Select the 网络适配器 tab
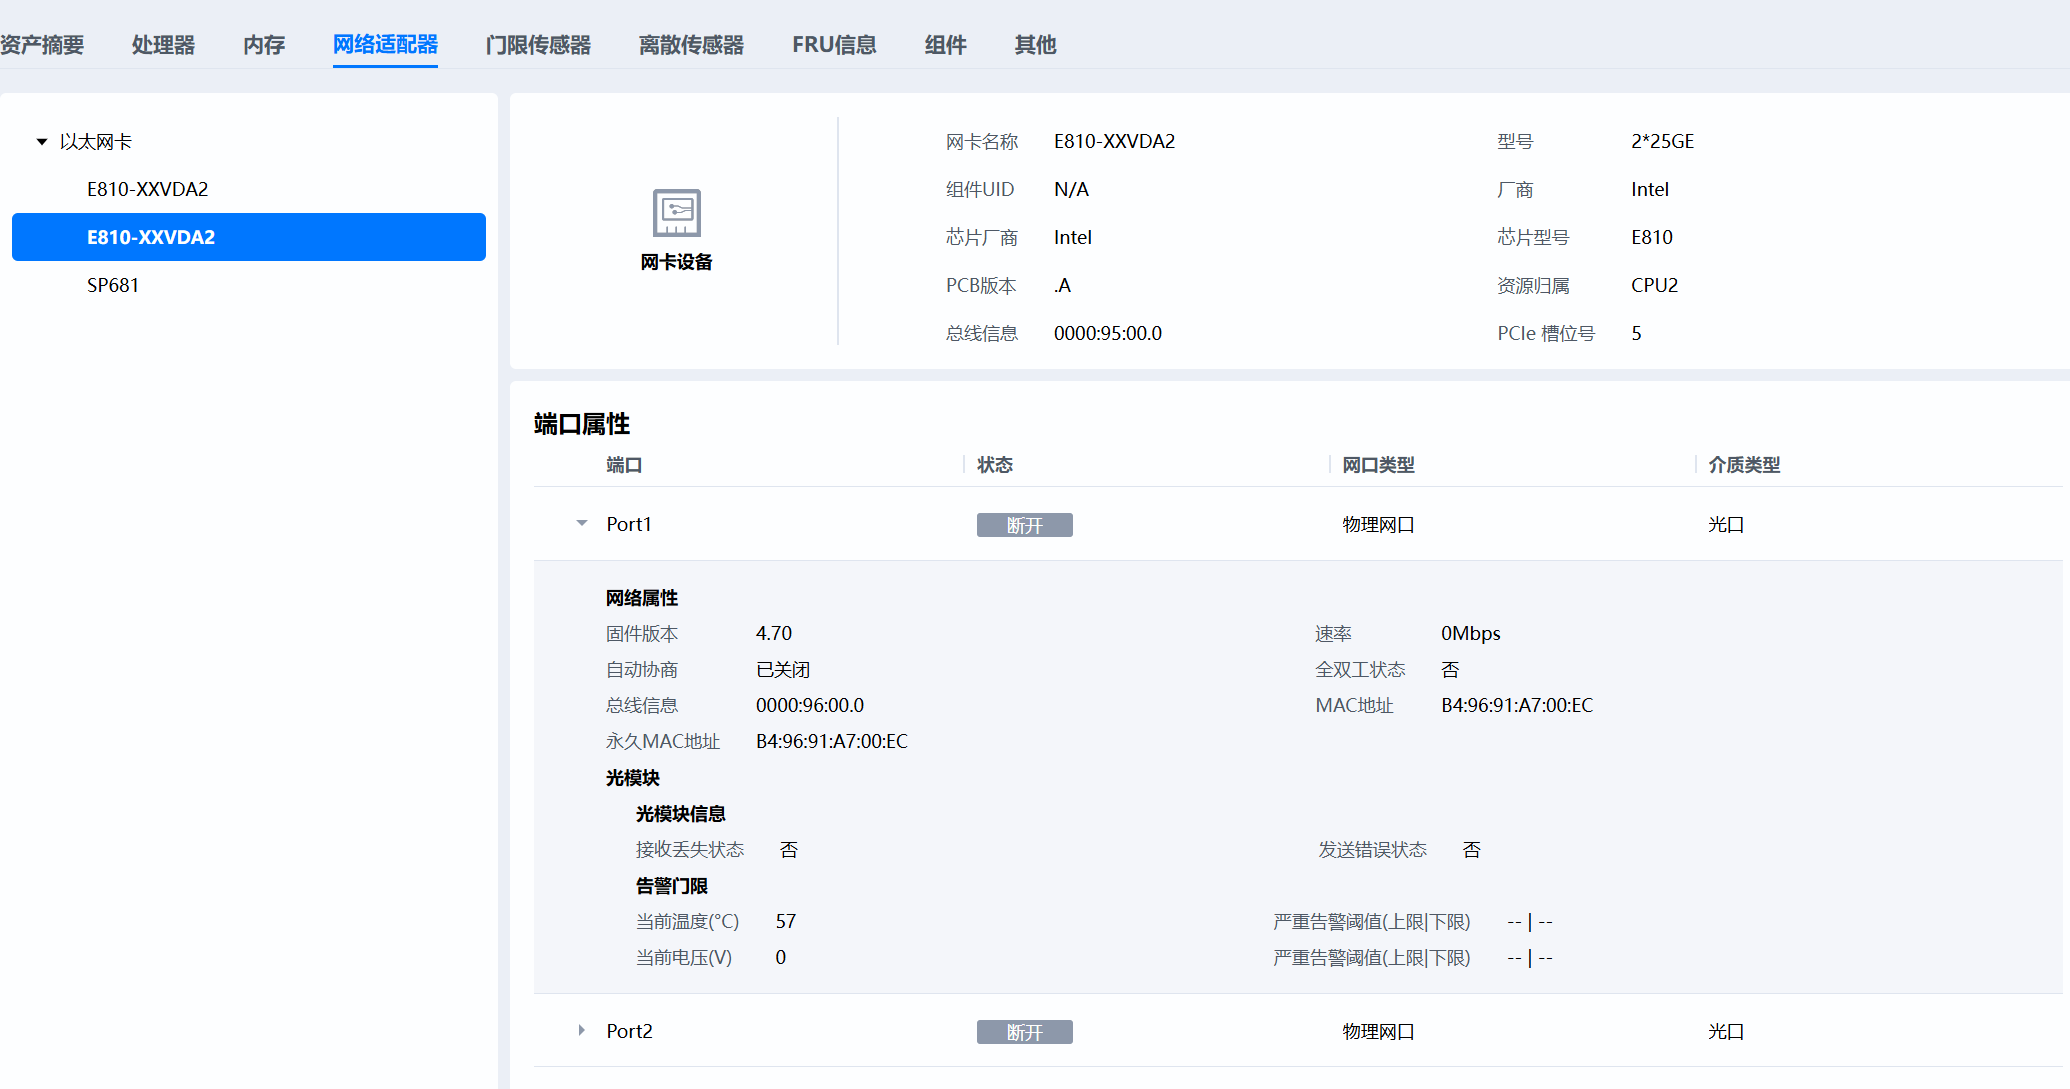The width and height of the screenshot is (2070, 1089). [x=385, y=45]
